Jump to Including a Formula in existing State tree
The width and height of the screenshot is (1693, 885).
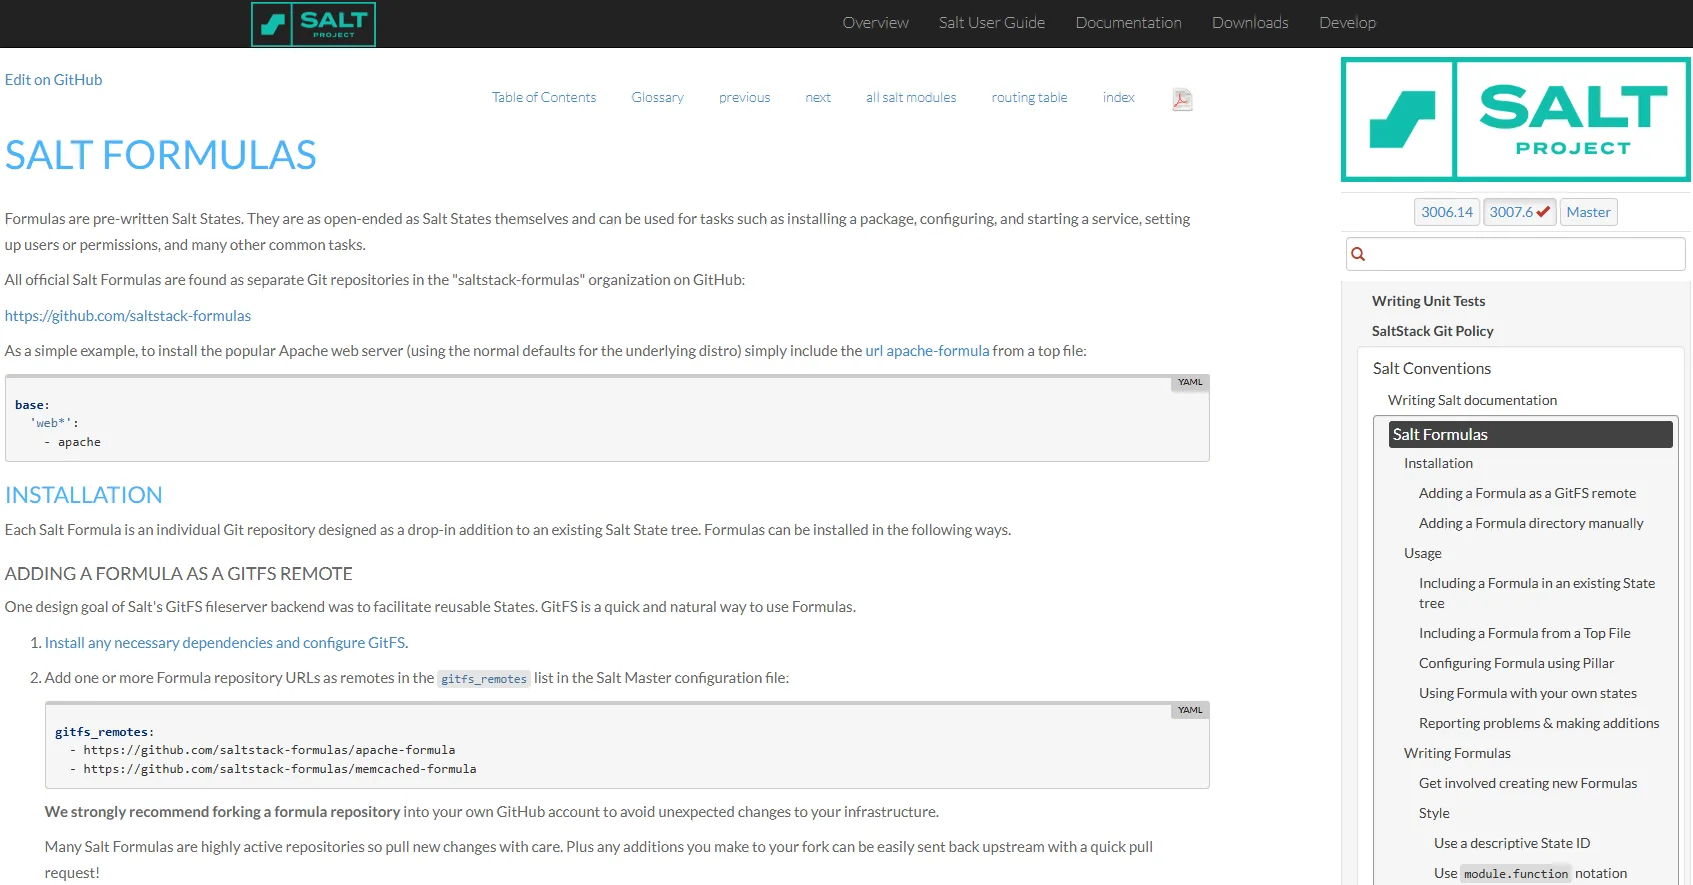1537,594
